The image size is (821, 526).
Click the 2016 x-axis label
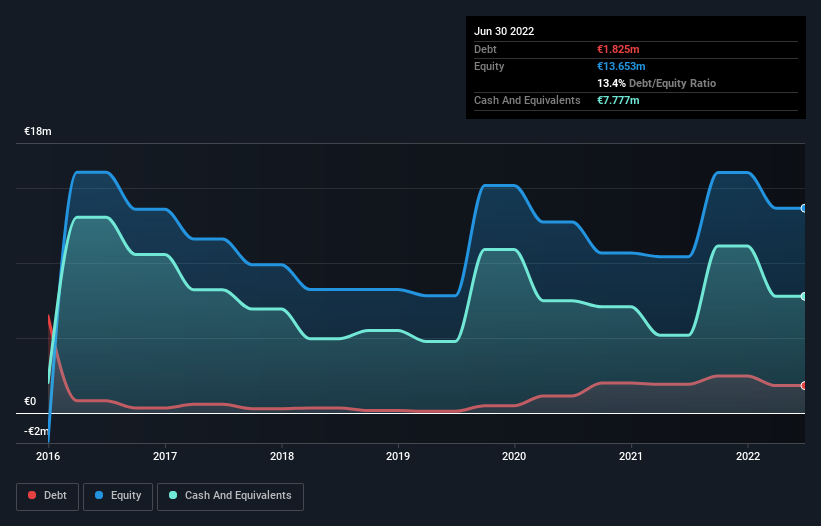coord(48,456)
